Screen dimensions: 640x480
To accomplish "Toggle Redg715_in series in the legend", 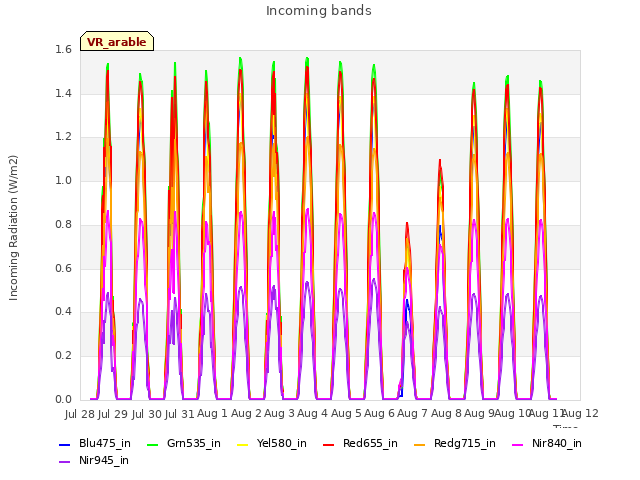I will 455,443.
